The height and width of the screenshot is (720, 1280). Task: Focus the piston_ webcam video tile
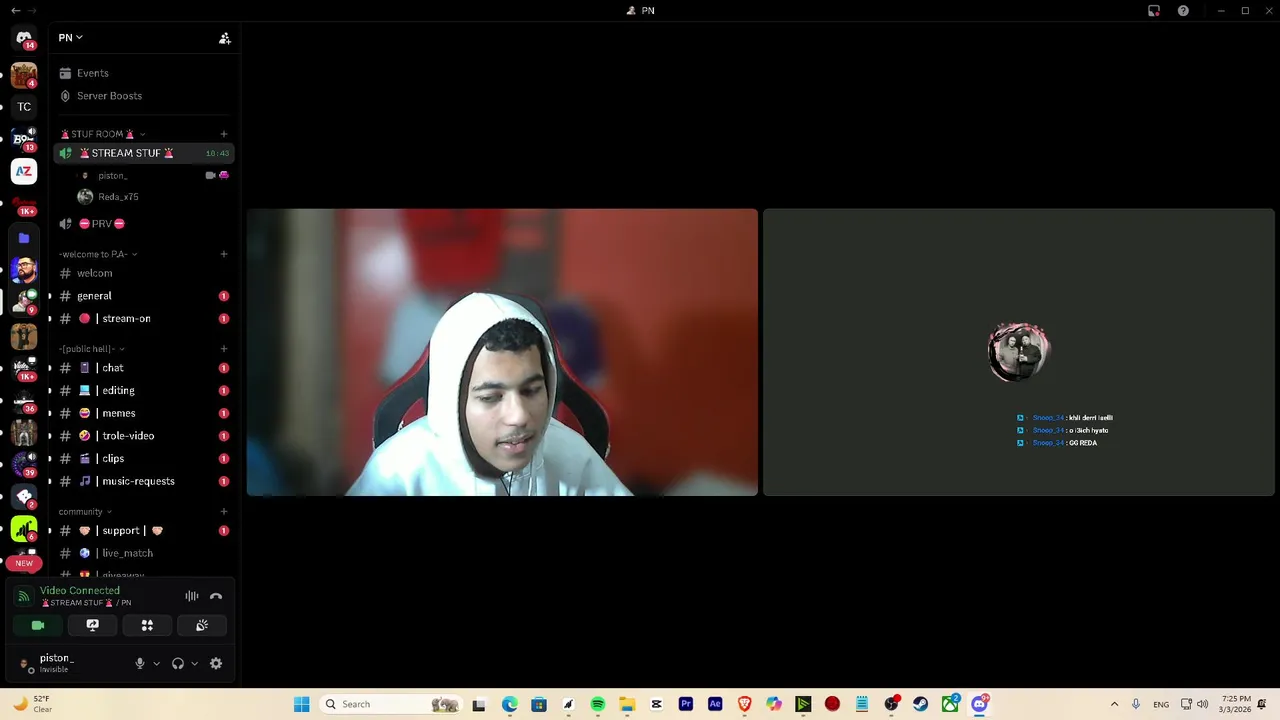(x=502, y=352)
